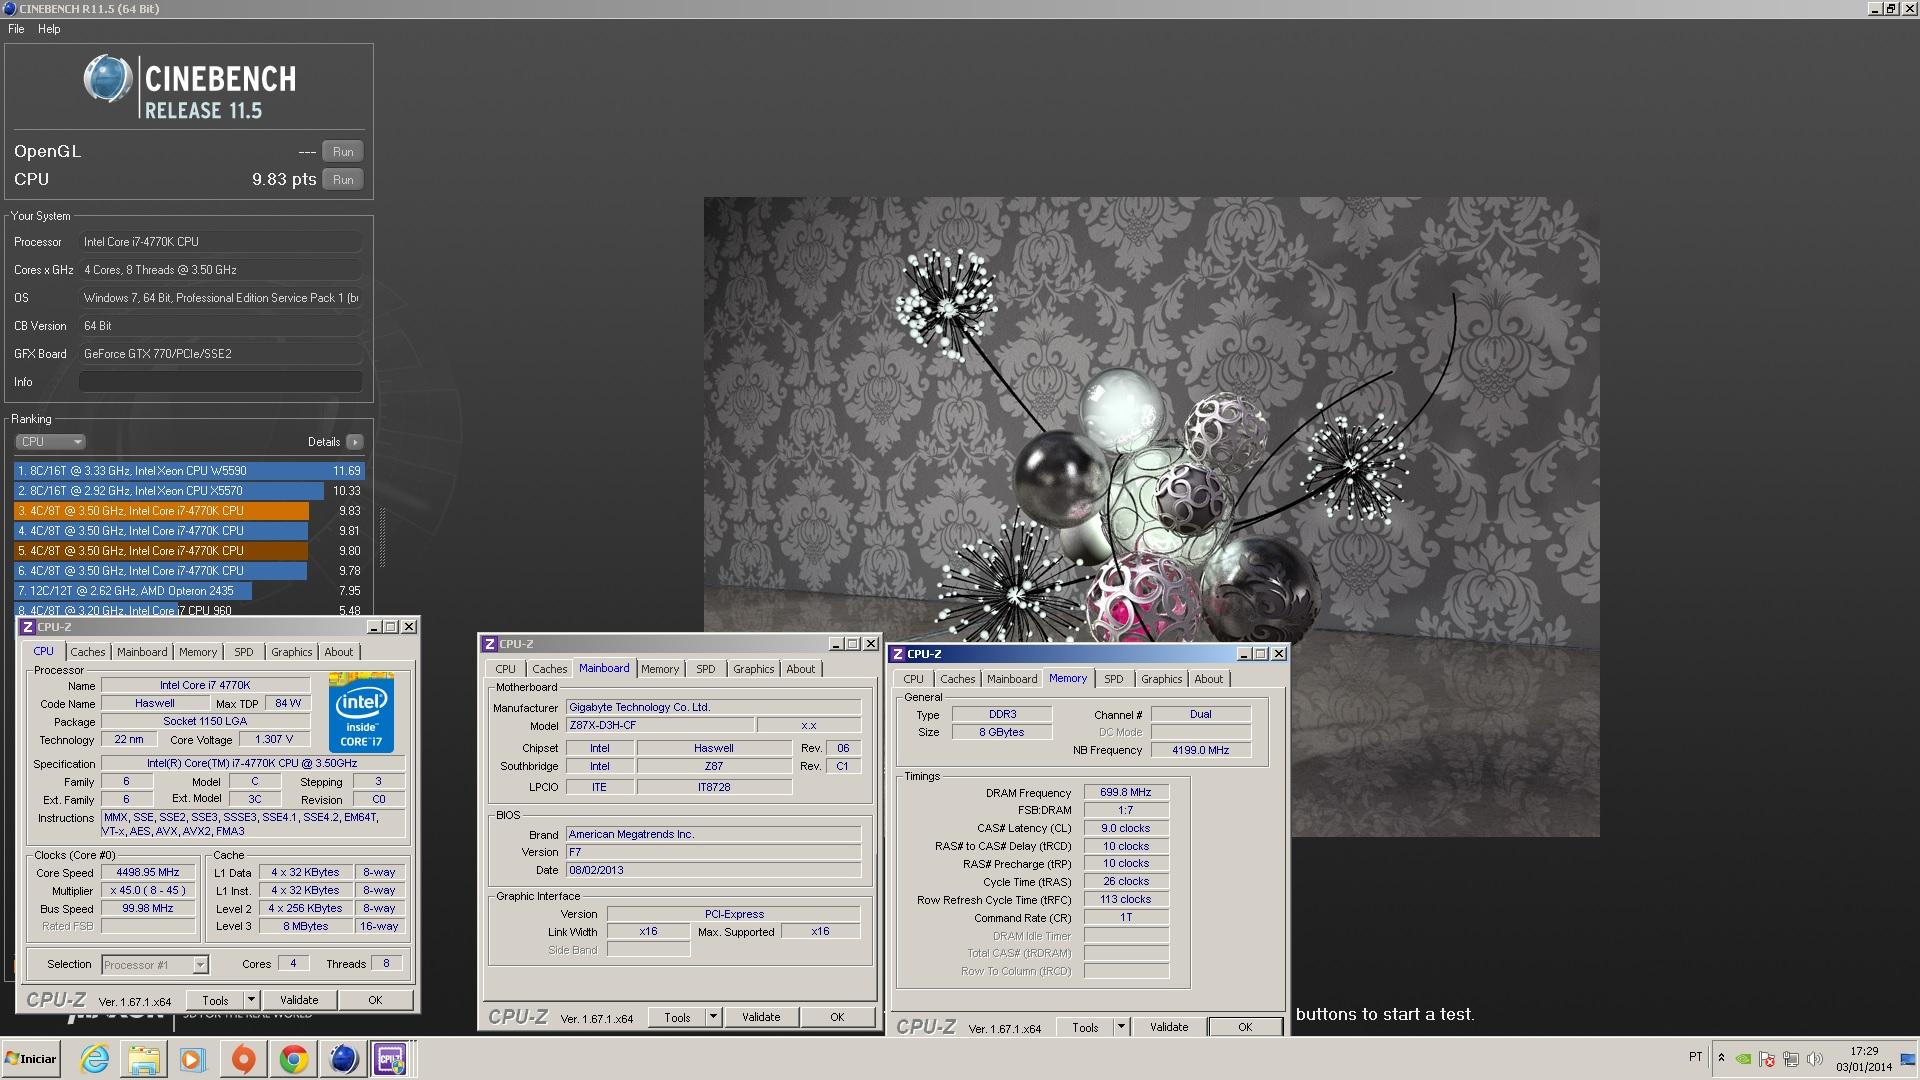Open SPD tab in CPU-Z Memory window
Viewport: 1920px width, 1080px height.
(x=1114, y=679)
